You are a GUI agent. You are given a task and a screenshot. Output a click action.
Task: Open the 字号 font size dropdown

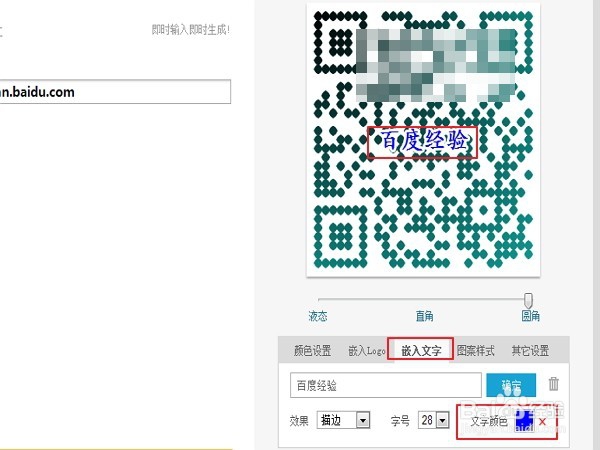(x=433, y=420)
